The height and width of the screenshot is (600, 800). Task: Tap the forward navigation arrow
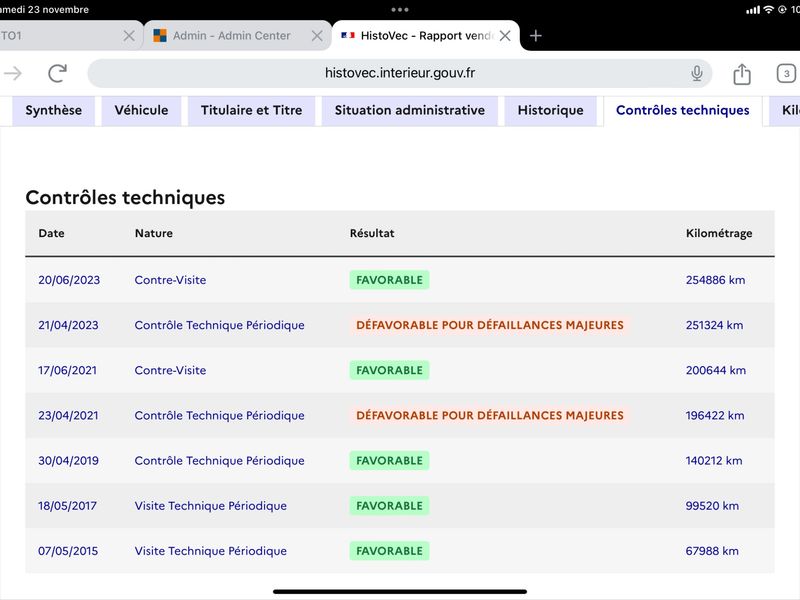tap(13, 73)
